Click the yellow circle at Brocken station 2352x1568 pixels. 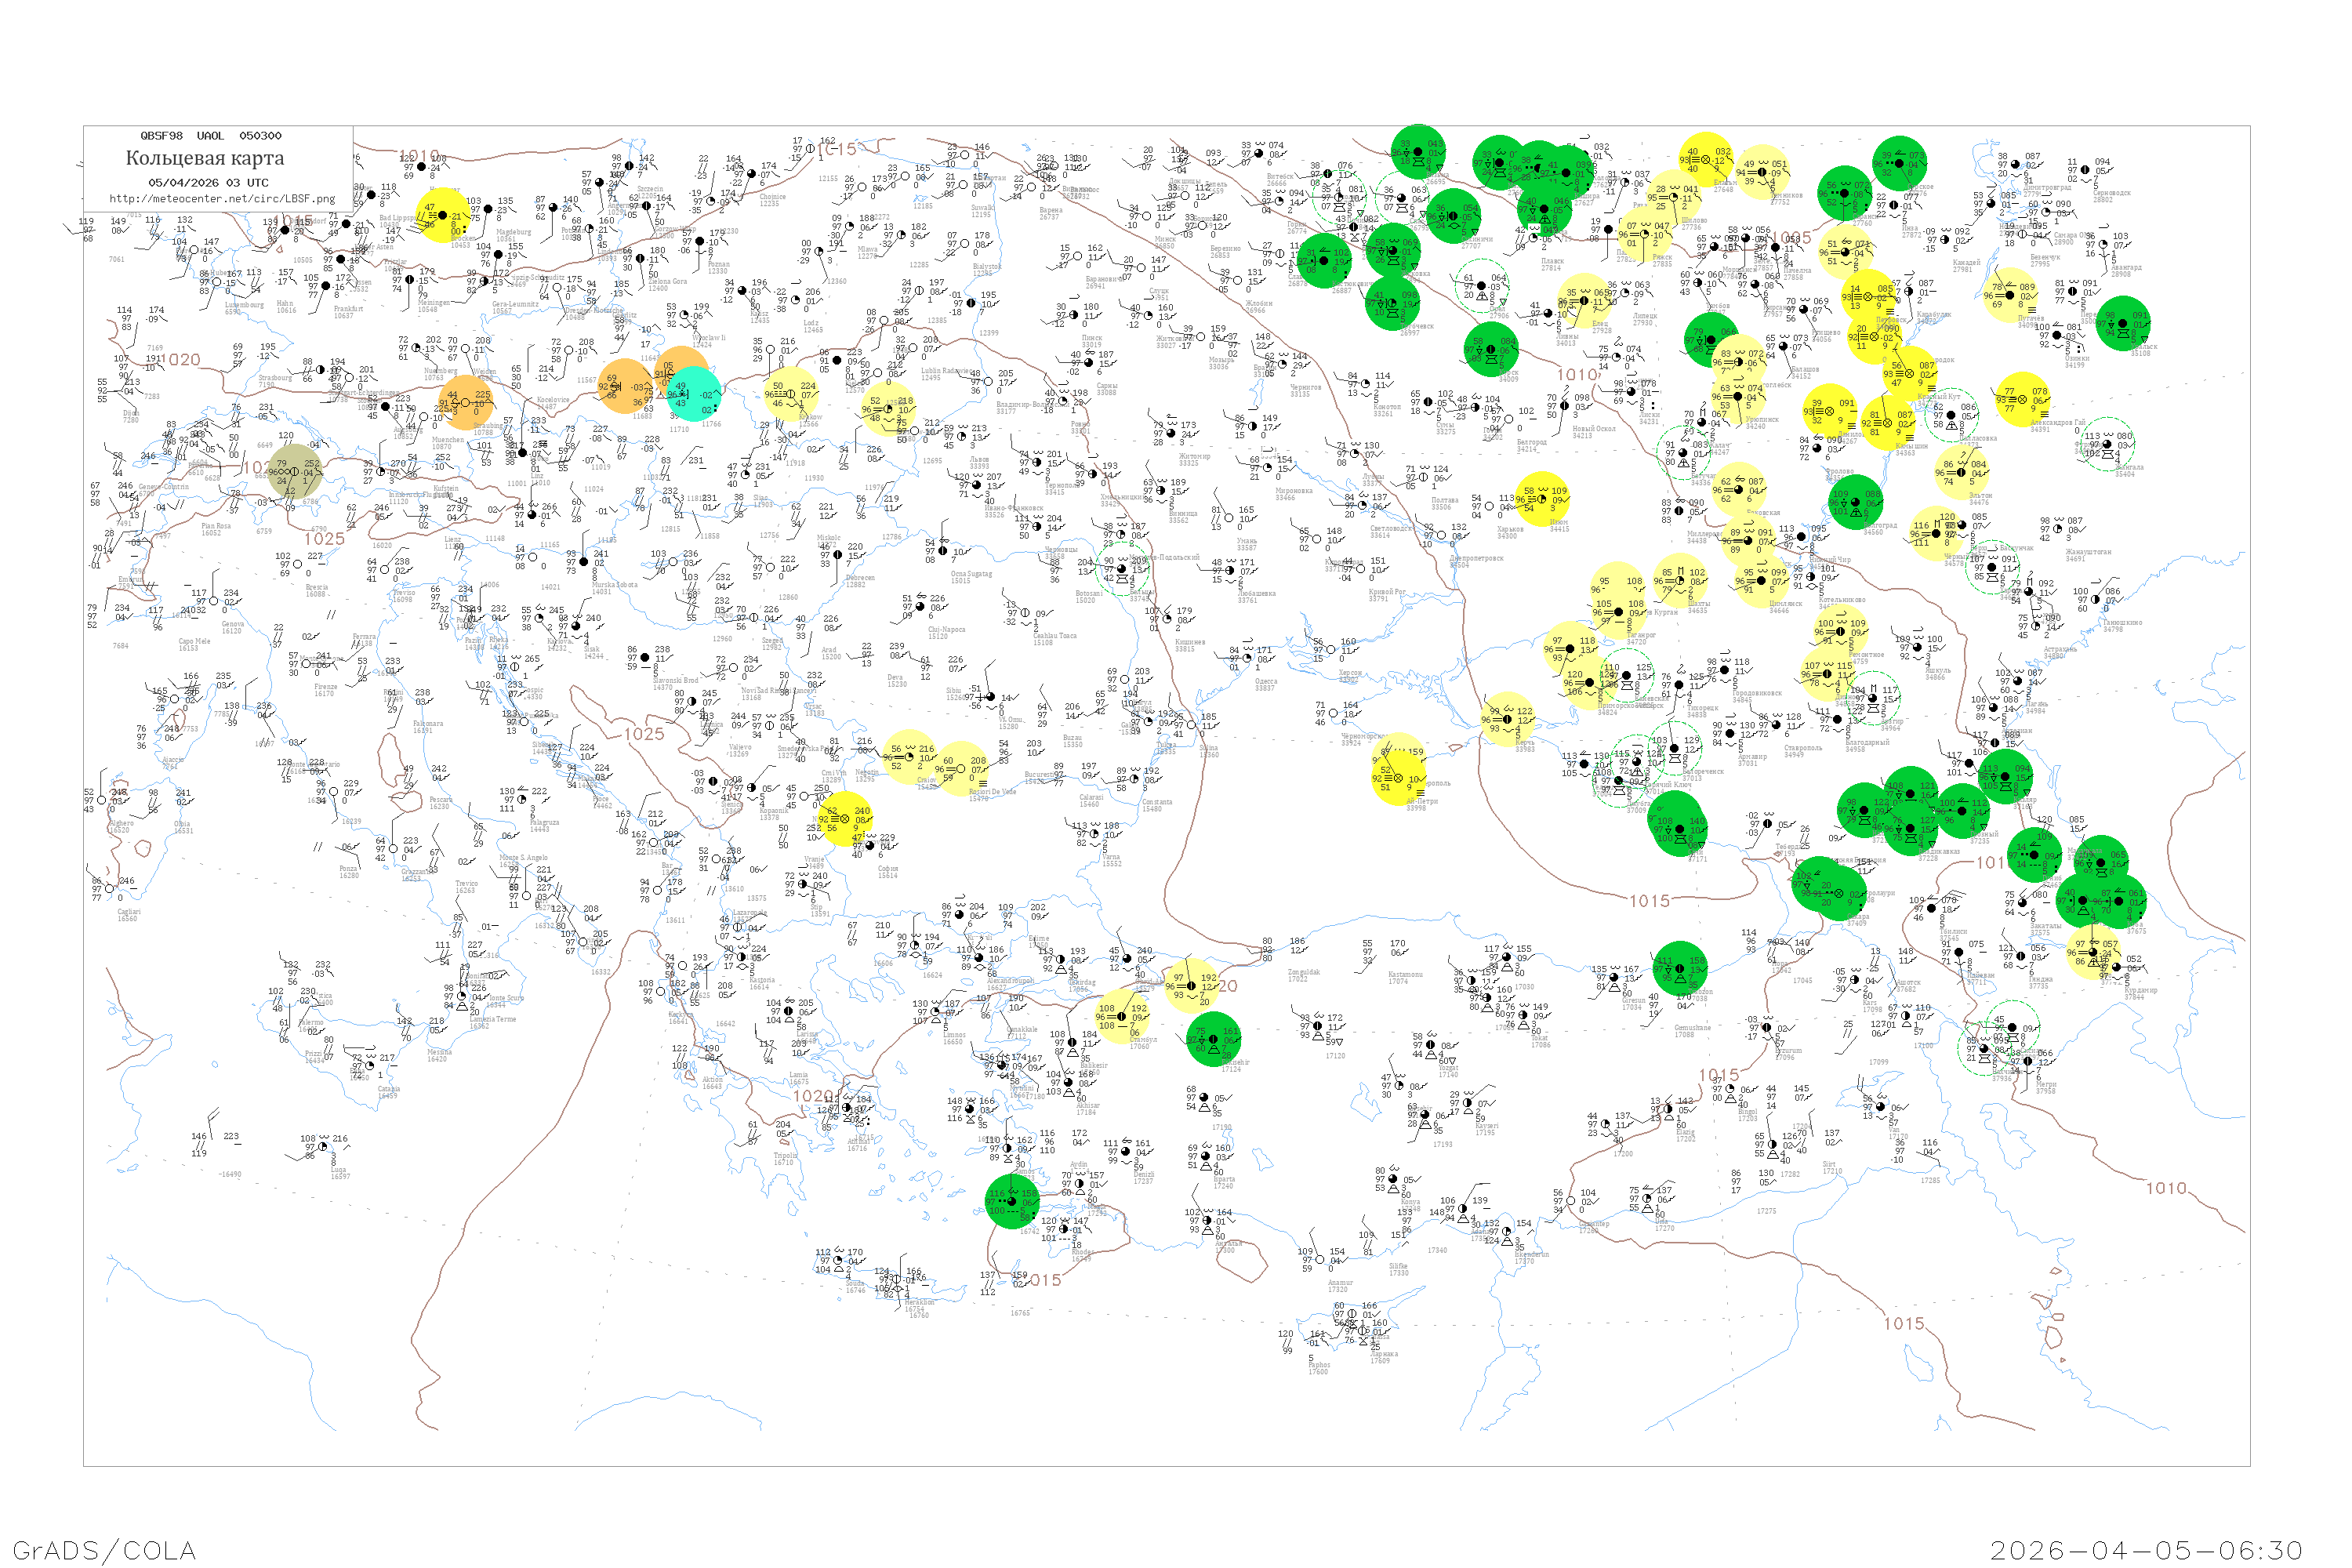tap(443, 215)
